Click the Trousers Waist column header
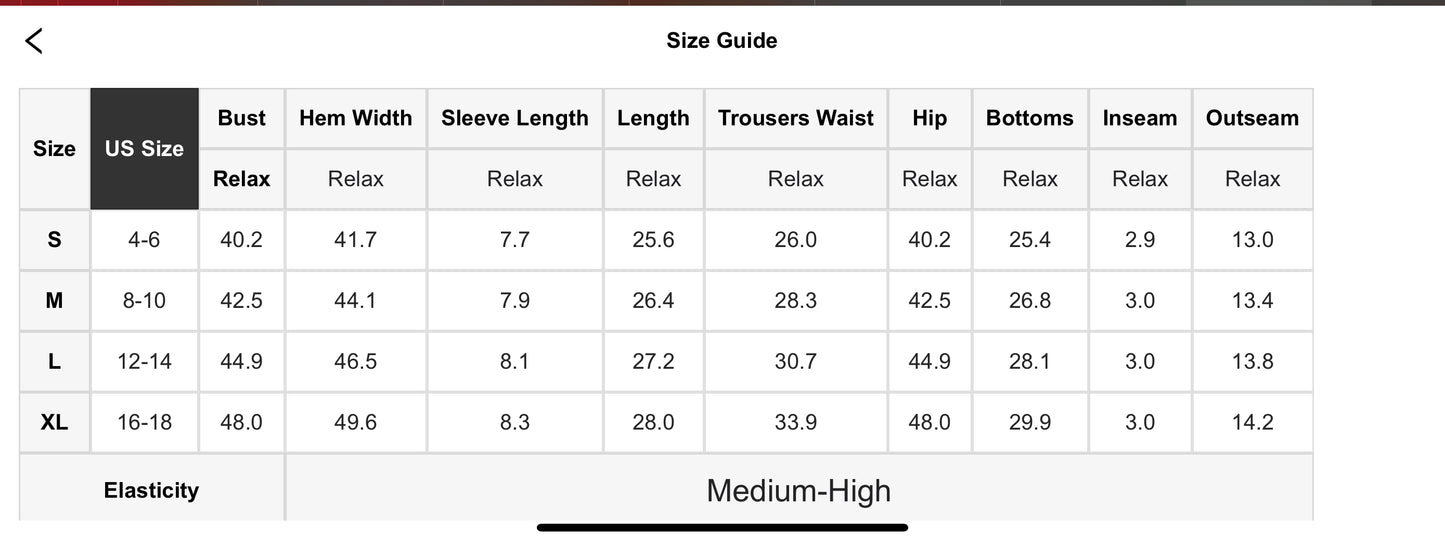The image size is (1445, 544). click(x=795, y=118)
